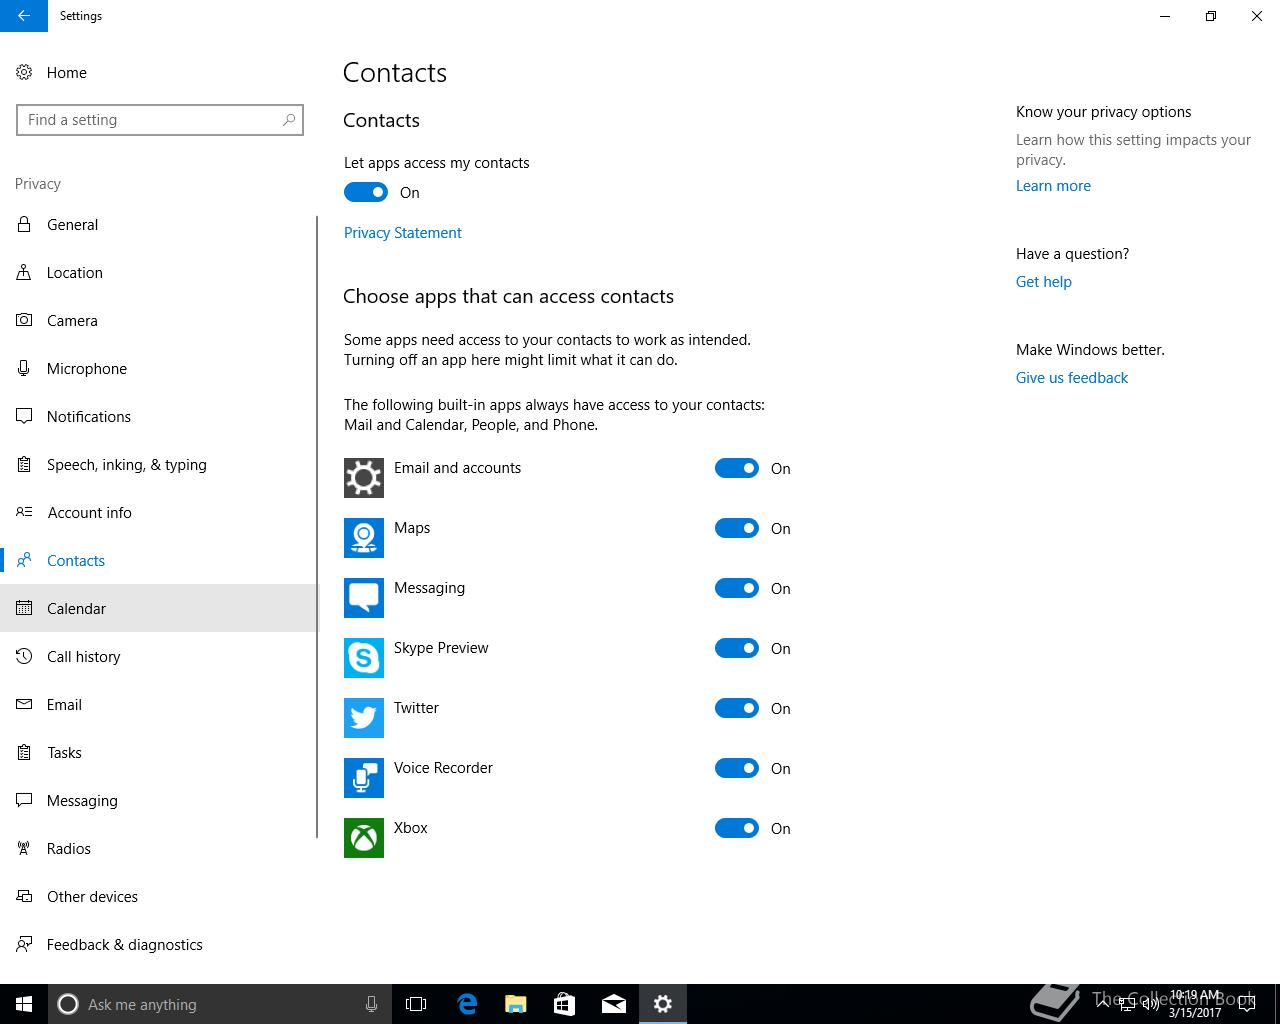Click the Messaging app icon in list
Viewport: 1280px width, 1024px height.
[363, 598]
